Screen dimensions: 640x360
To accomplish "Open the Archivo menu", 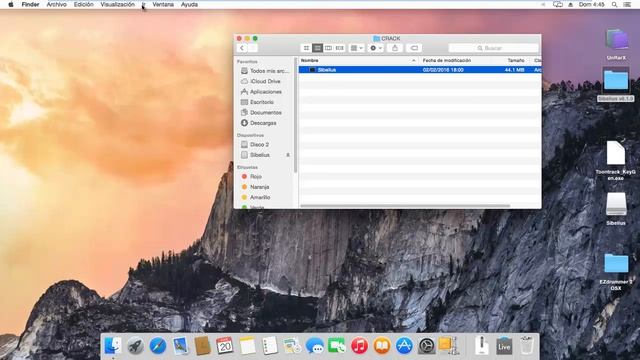I will click(56, 4).
